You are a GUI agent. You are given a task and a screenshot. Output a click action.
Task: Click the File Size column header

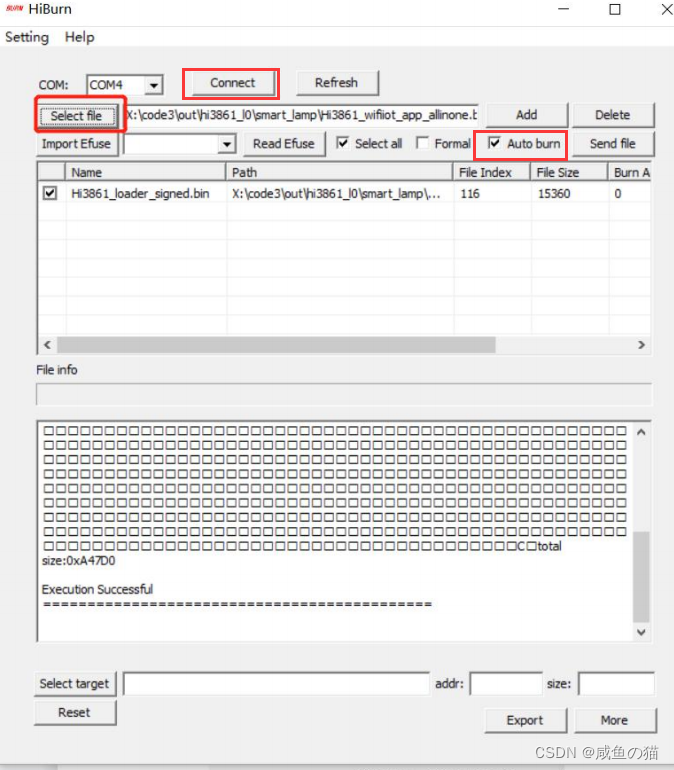click(x=569, y=172)
